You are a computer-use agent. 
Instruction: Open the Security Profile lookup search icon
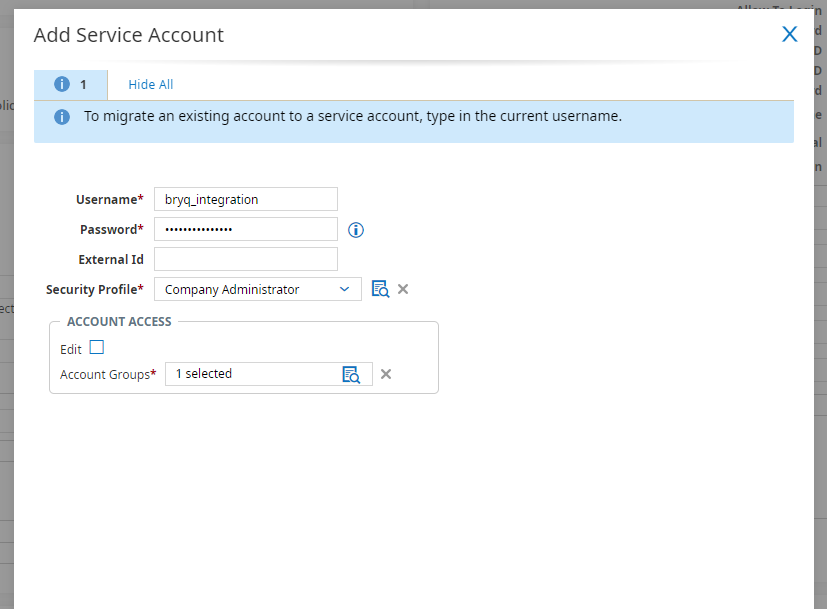coord(380,289)
